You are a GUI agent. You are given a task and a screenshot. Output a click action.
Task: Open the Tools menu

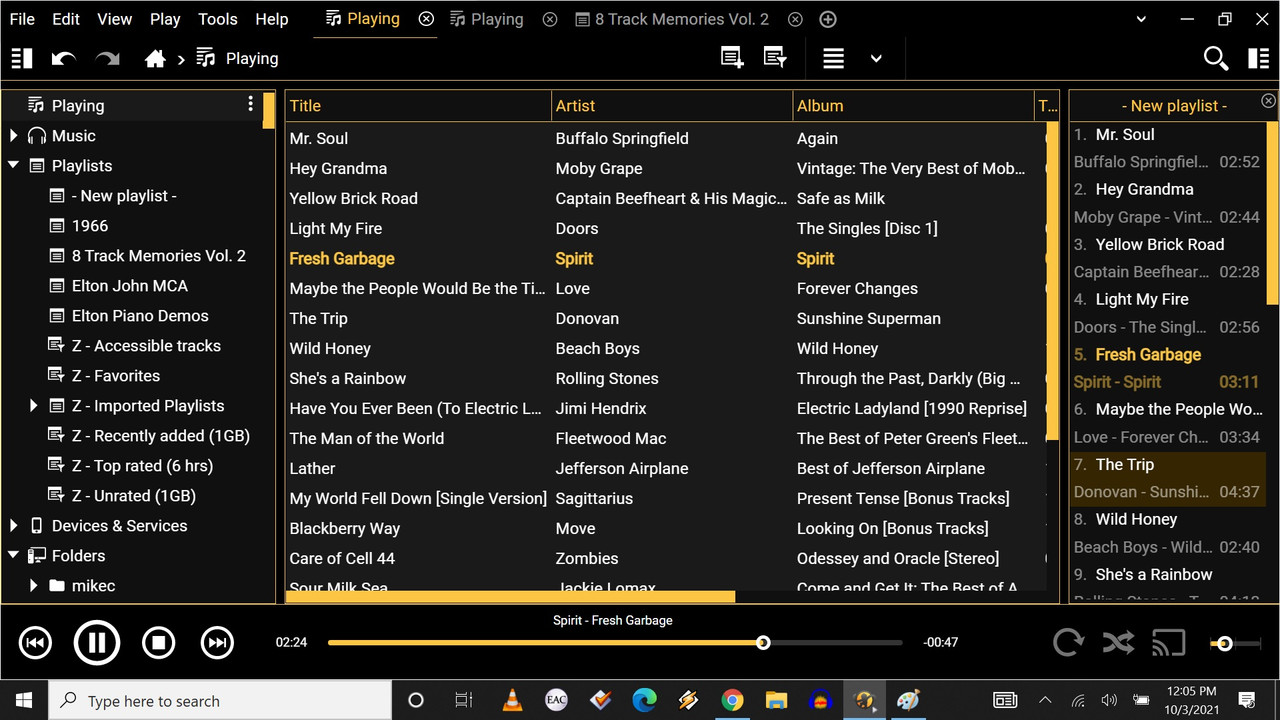(x=218, y=19)
